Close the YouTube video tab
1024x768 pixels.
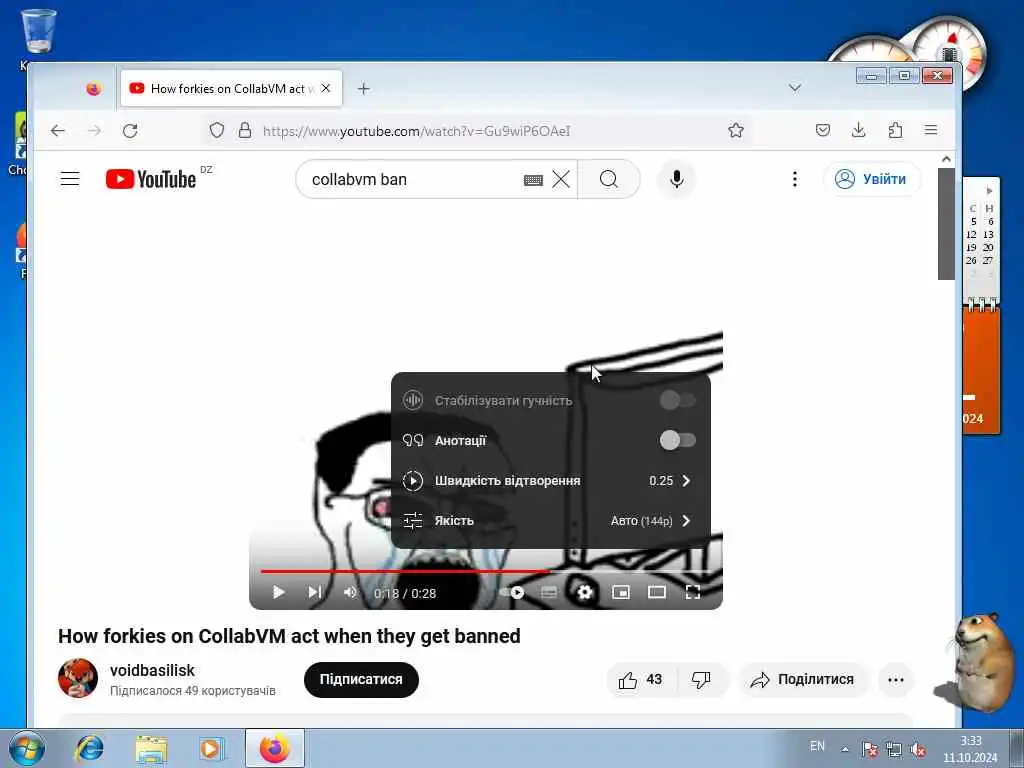pyautogui.click(x=326, y=88)
